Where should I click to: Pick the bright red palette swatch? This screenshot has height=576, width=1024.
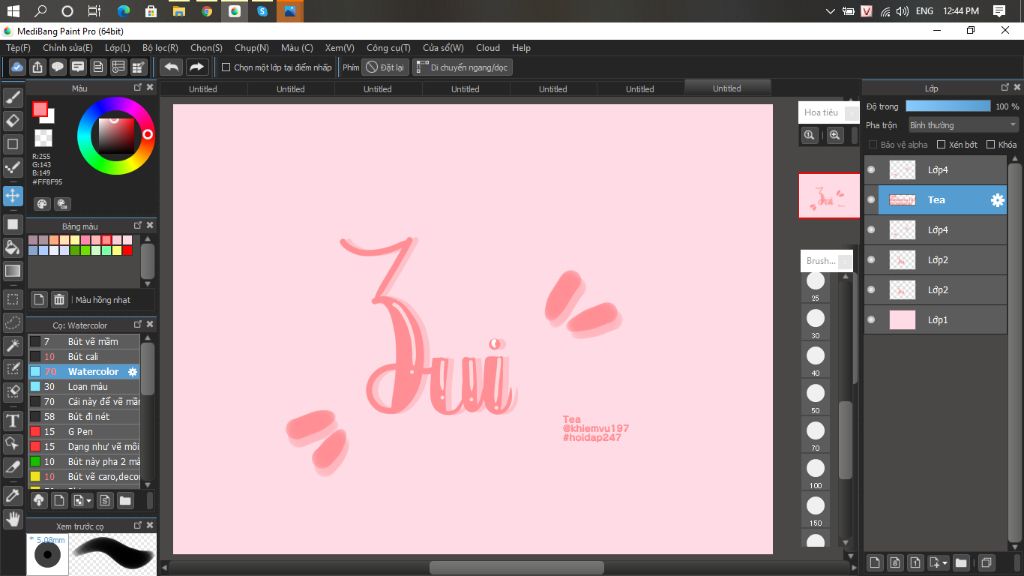(x=127, y=250)
